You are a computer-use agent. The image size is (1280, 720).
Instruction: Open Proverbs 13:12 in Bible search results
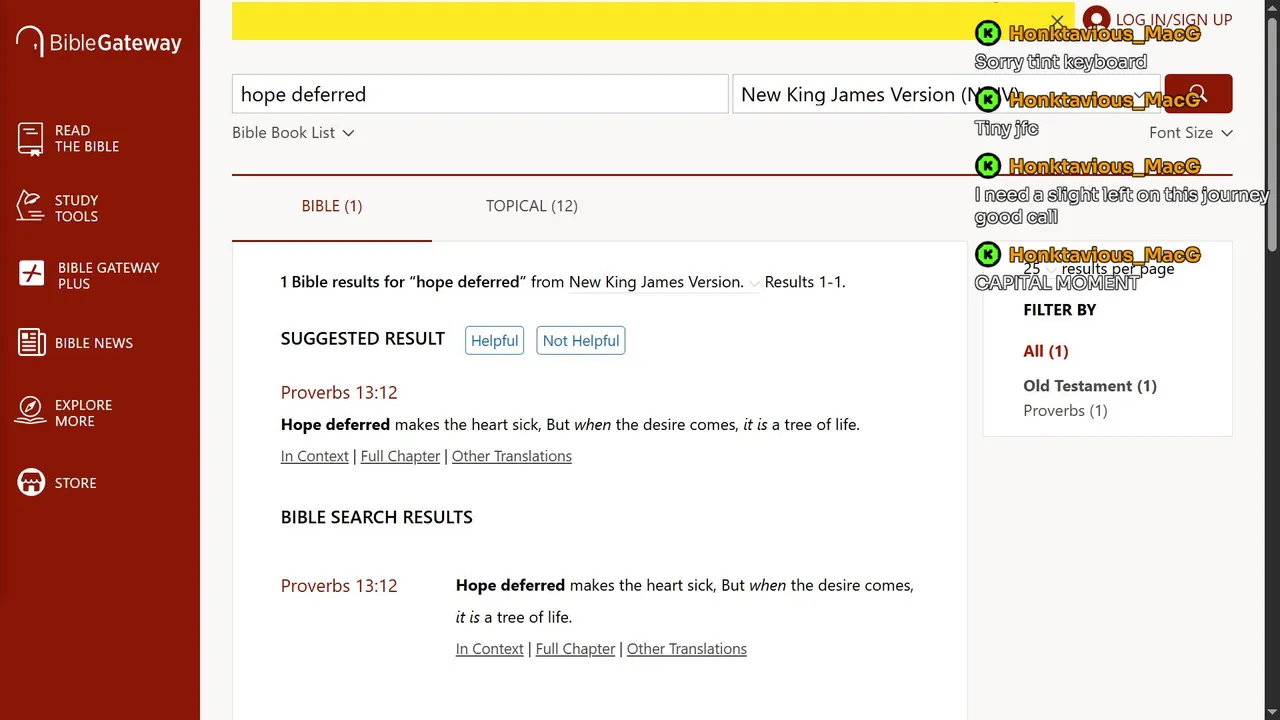coord(339,585)
